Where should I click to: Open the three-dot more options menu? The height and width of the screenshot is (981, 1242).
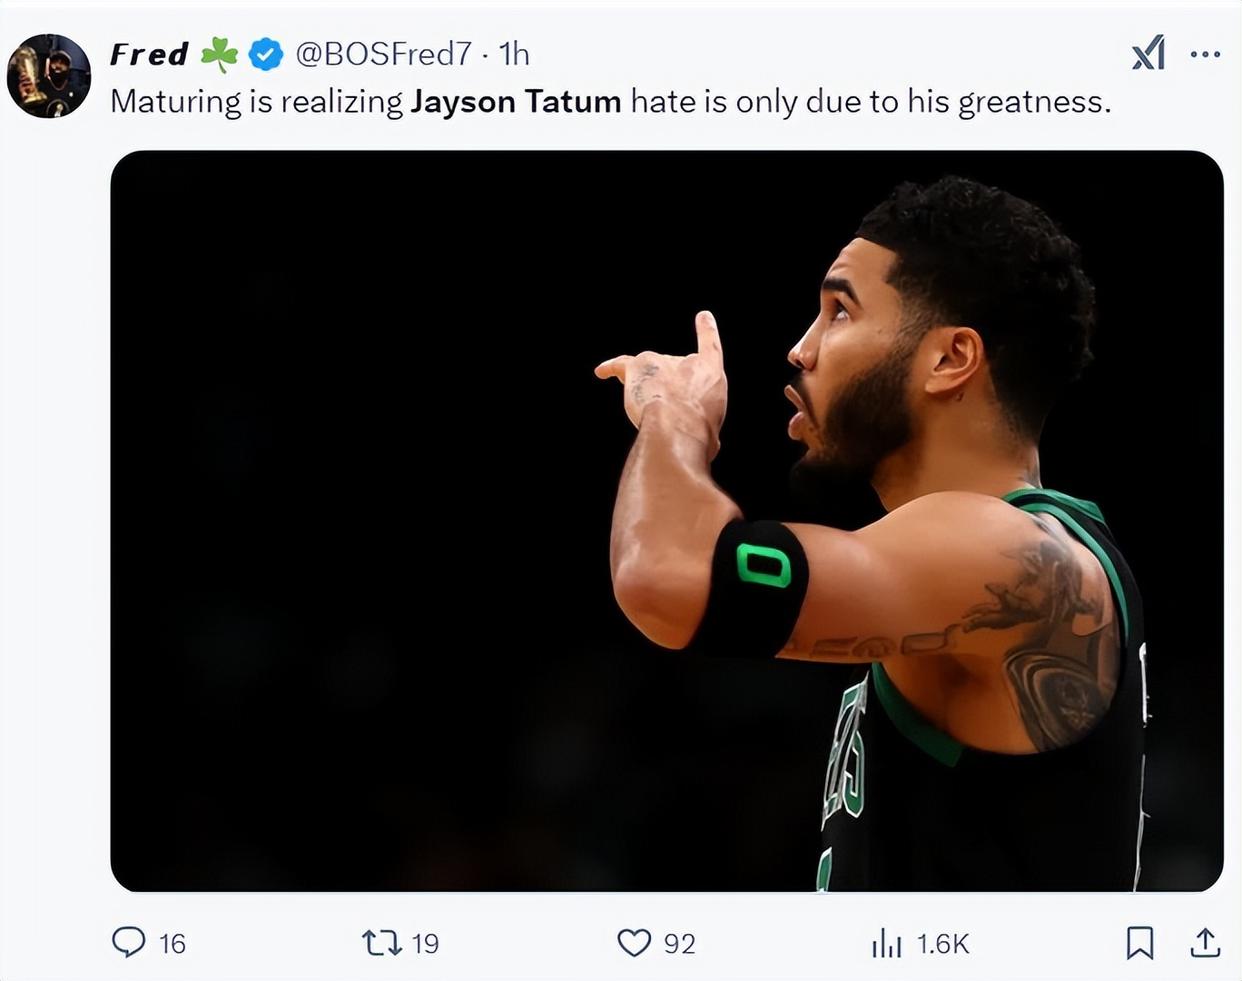point(1206,54)
